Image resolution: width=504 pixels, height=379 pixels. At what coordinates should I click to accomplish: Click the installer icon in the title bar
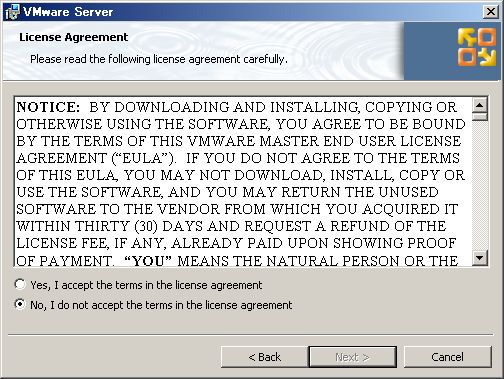pyautogui.click(x=12, y=12)
